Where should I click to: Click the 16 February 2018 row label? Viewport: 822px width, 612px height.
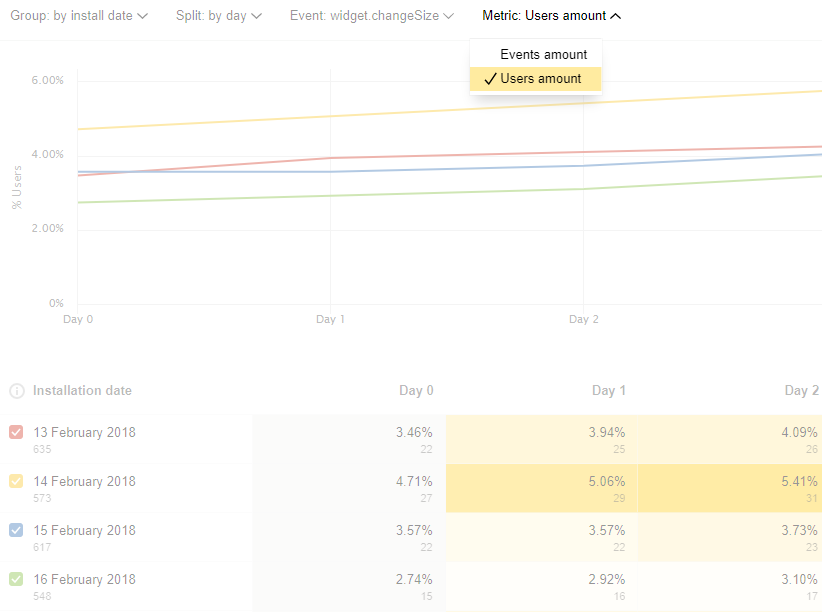click(x=84, y=580)
